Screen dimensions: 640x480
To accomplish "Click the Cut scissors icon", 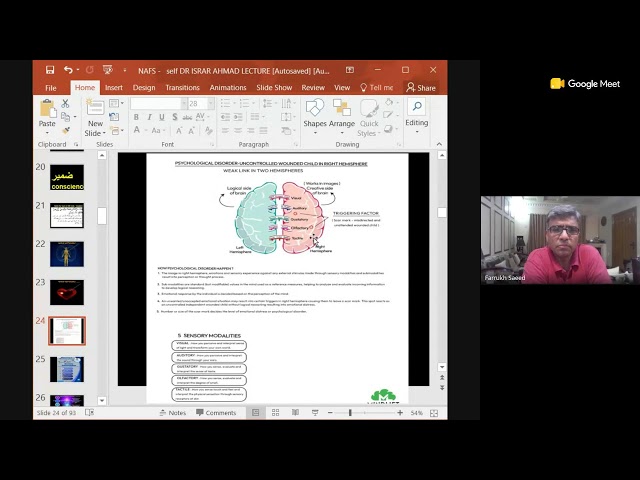I will pos(65,104).
